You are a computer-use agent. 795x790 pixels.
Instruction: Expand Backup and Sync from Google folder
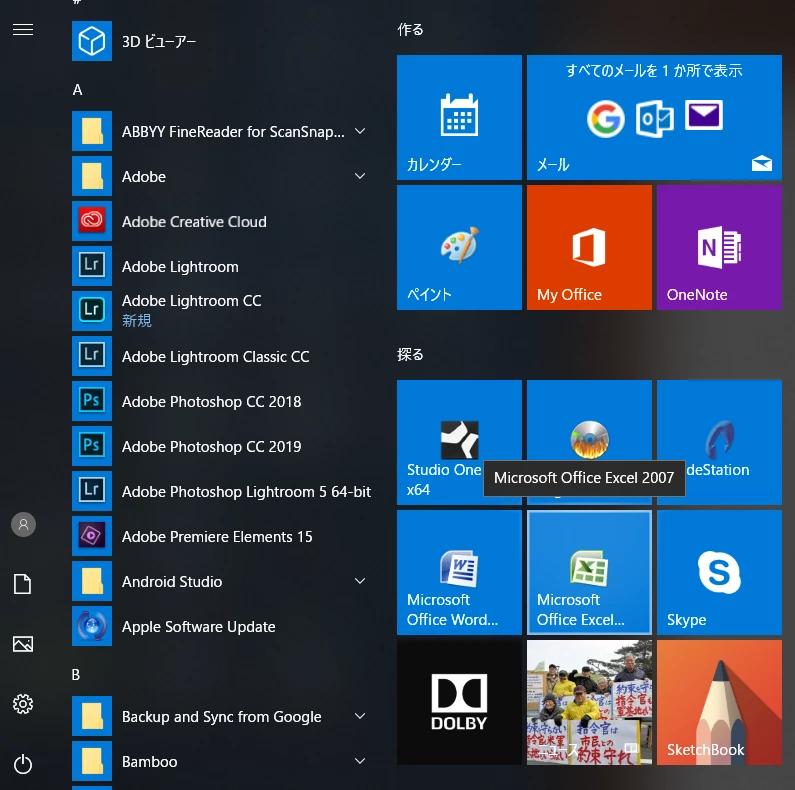pyautogui.click(x=360, y=716)
